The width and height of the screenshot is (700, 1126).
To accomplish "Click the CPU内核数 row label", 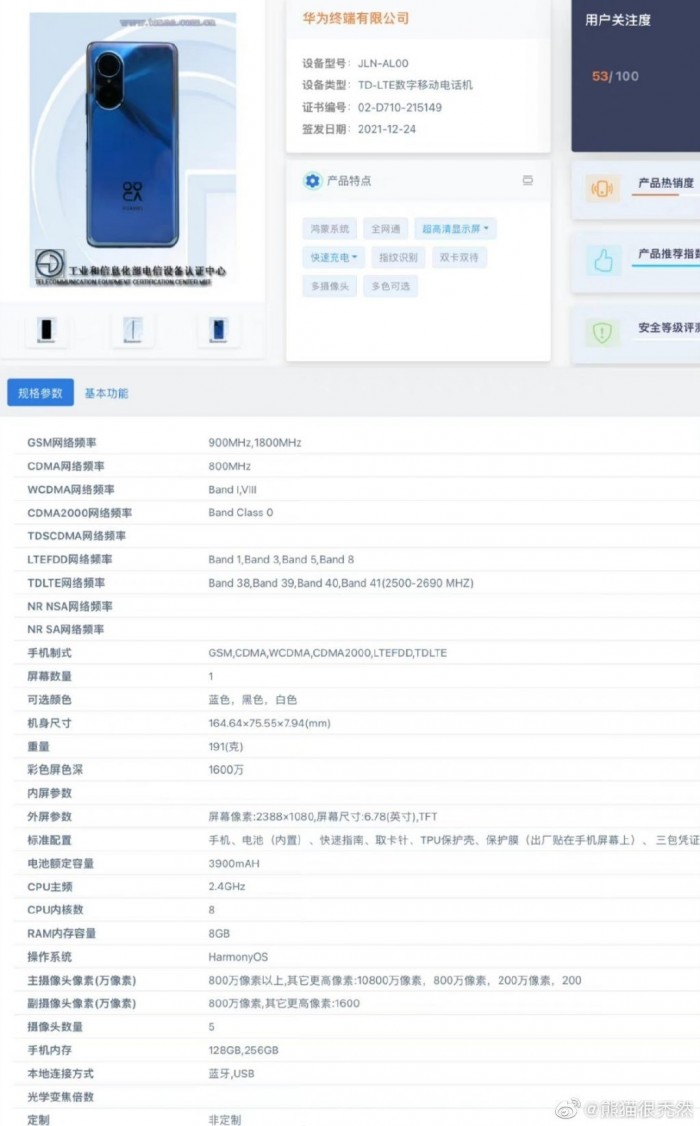I will click(x=55, y=909).
